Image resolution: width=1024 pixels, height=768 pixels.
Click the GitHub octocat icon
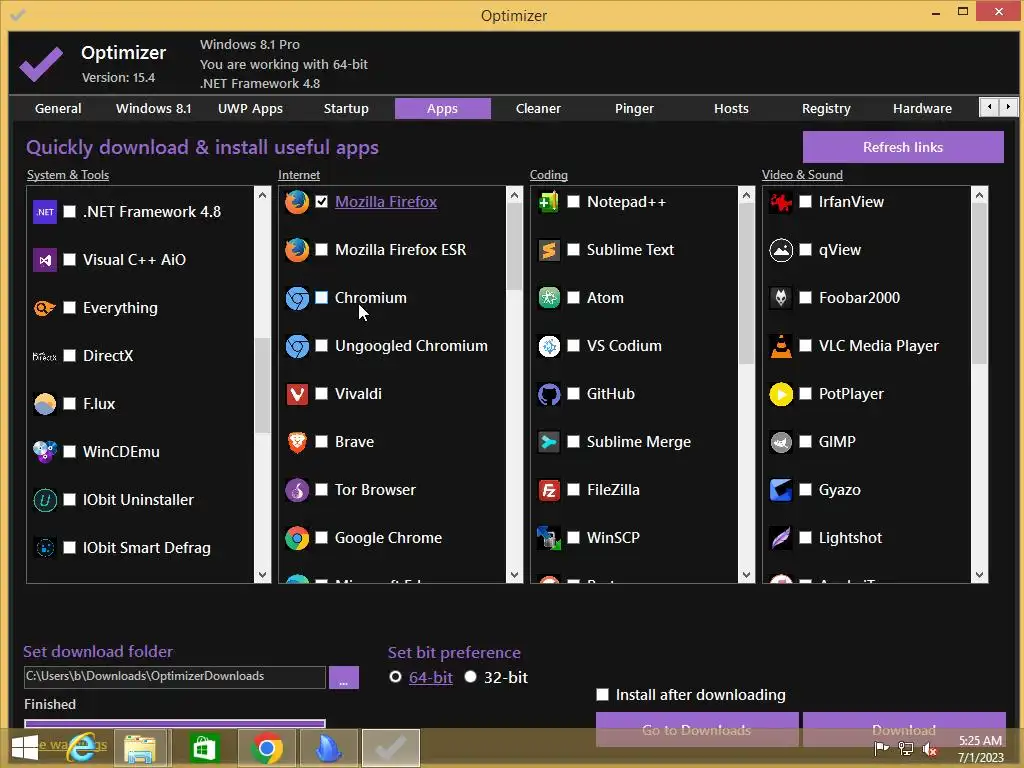(x=549, y=394)
